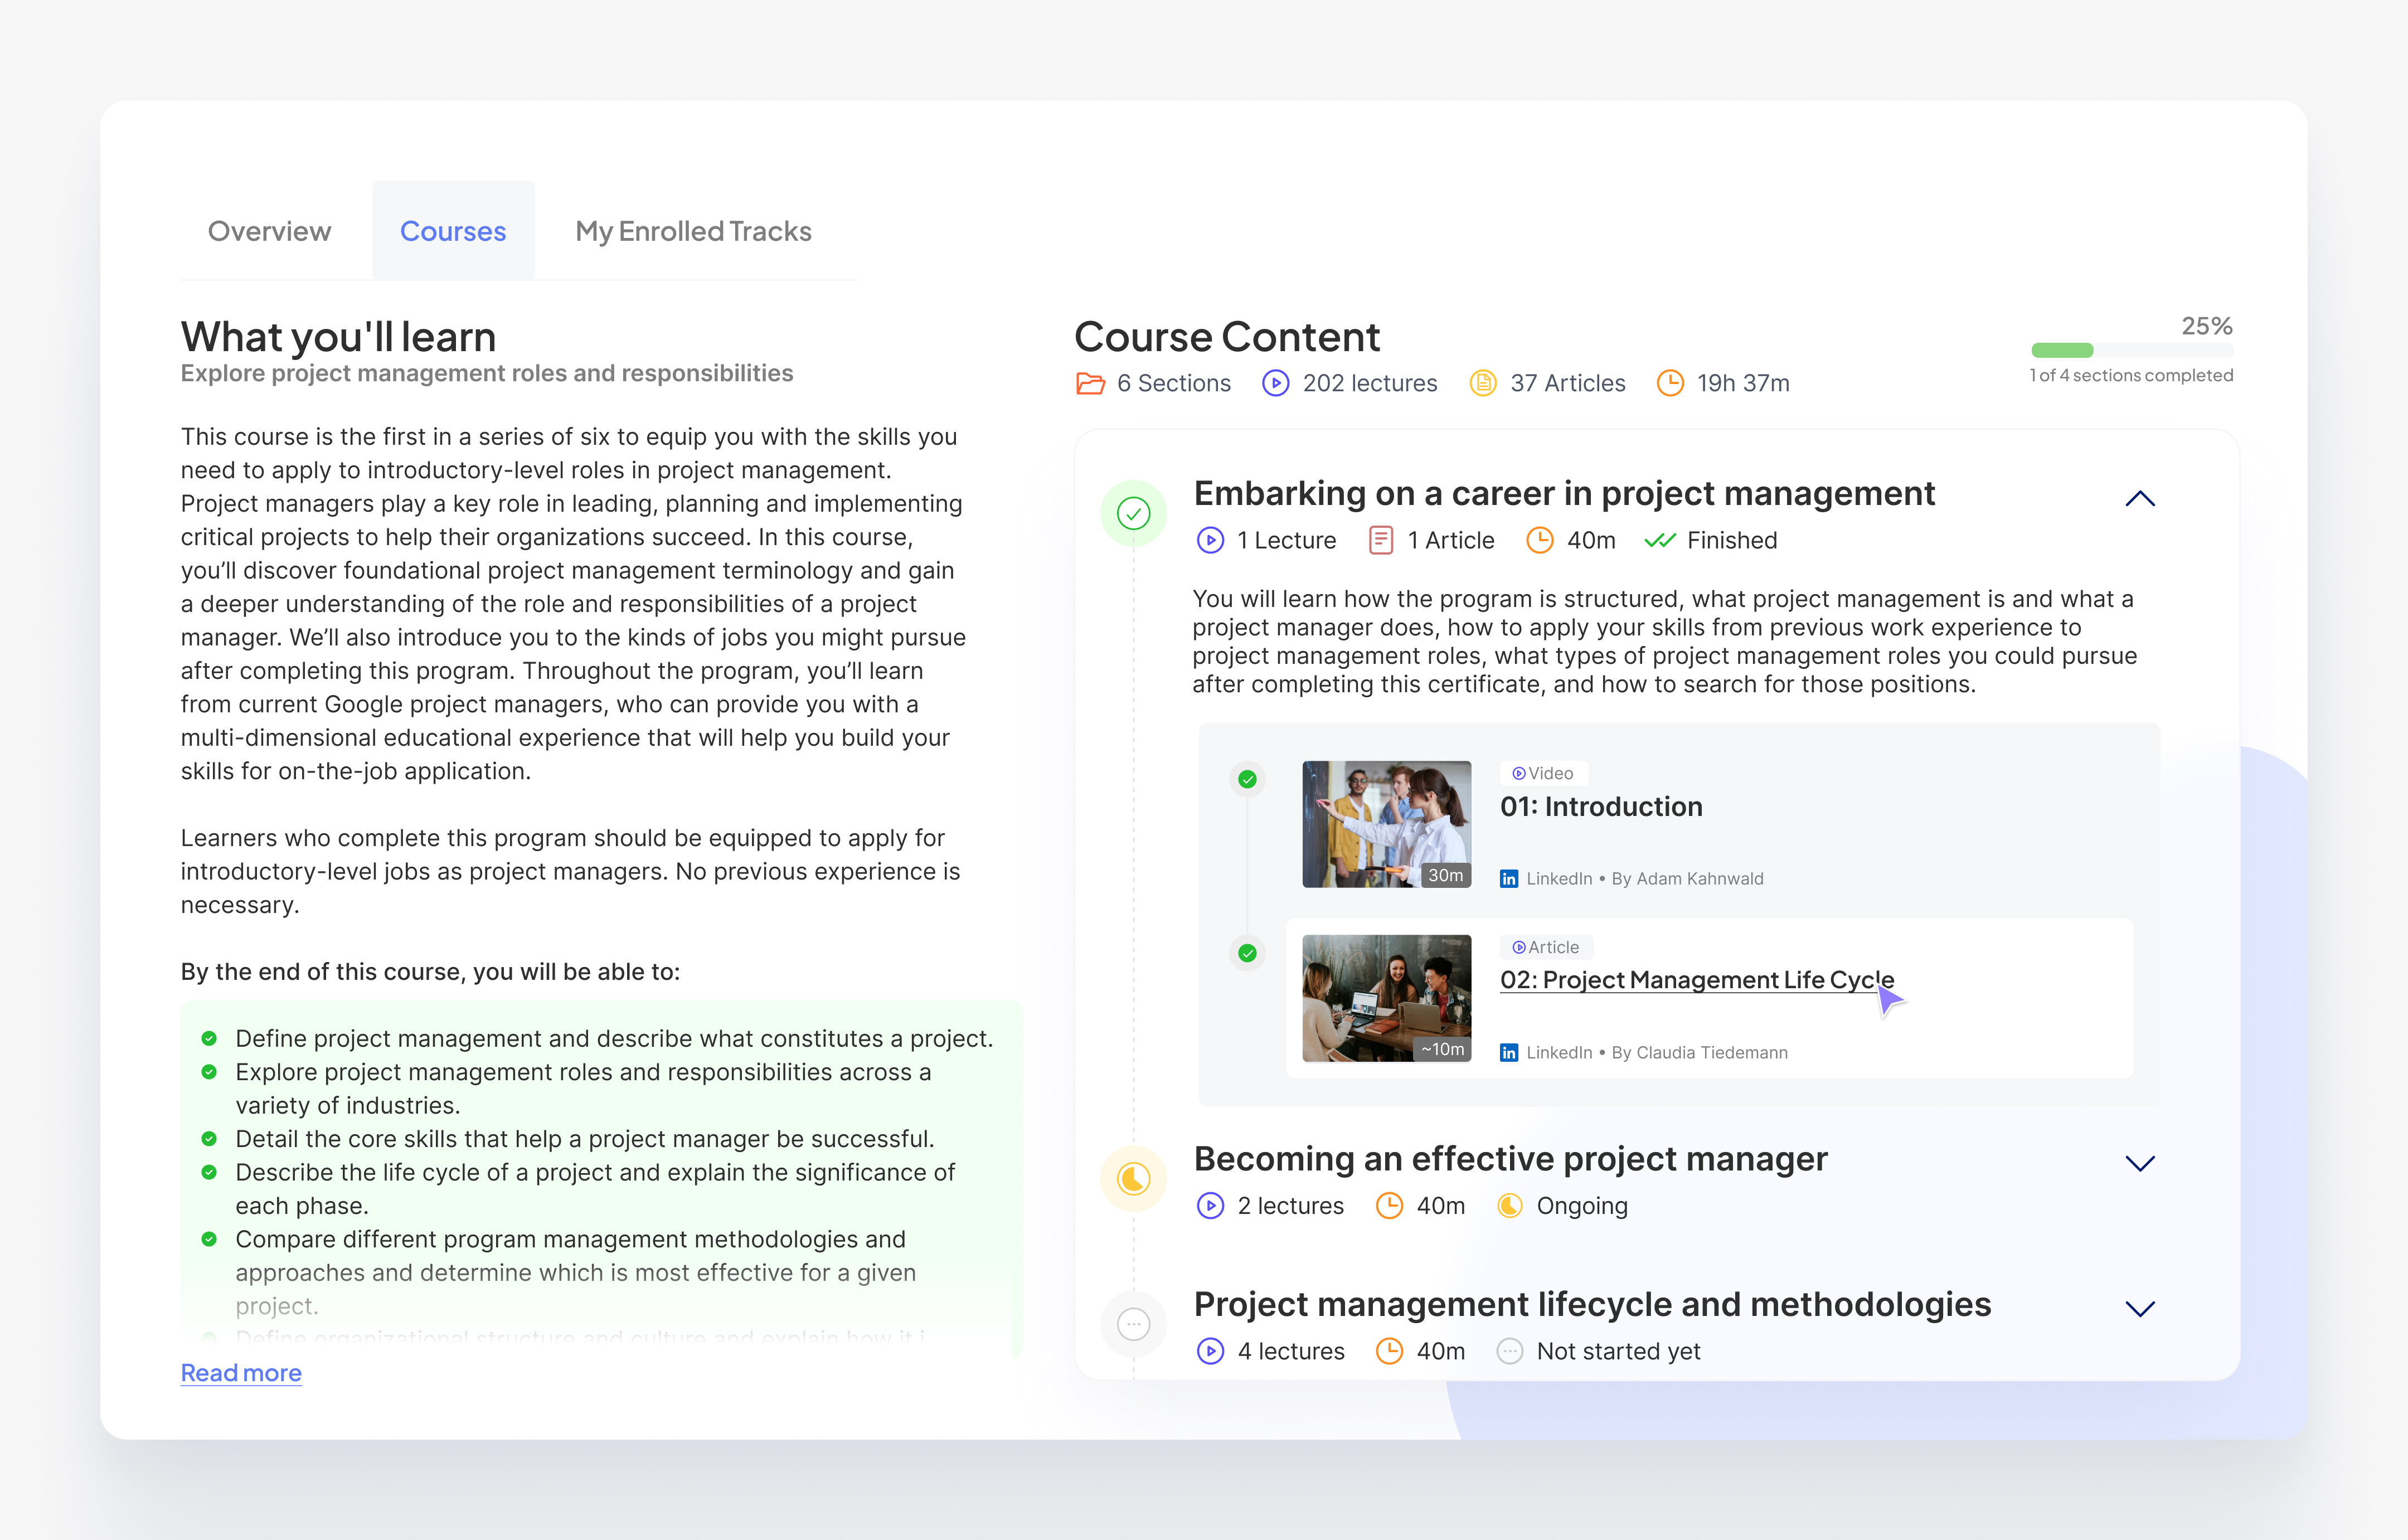The width and height of the screenshot is (2408, 1540).
Task: Click the 6 Sections folder icon
Action: point(1090,383)
